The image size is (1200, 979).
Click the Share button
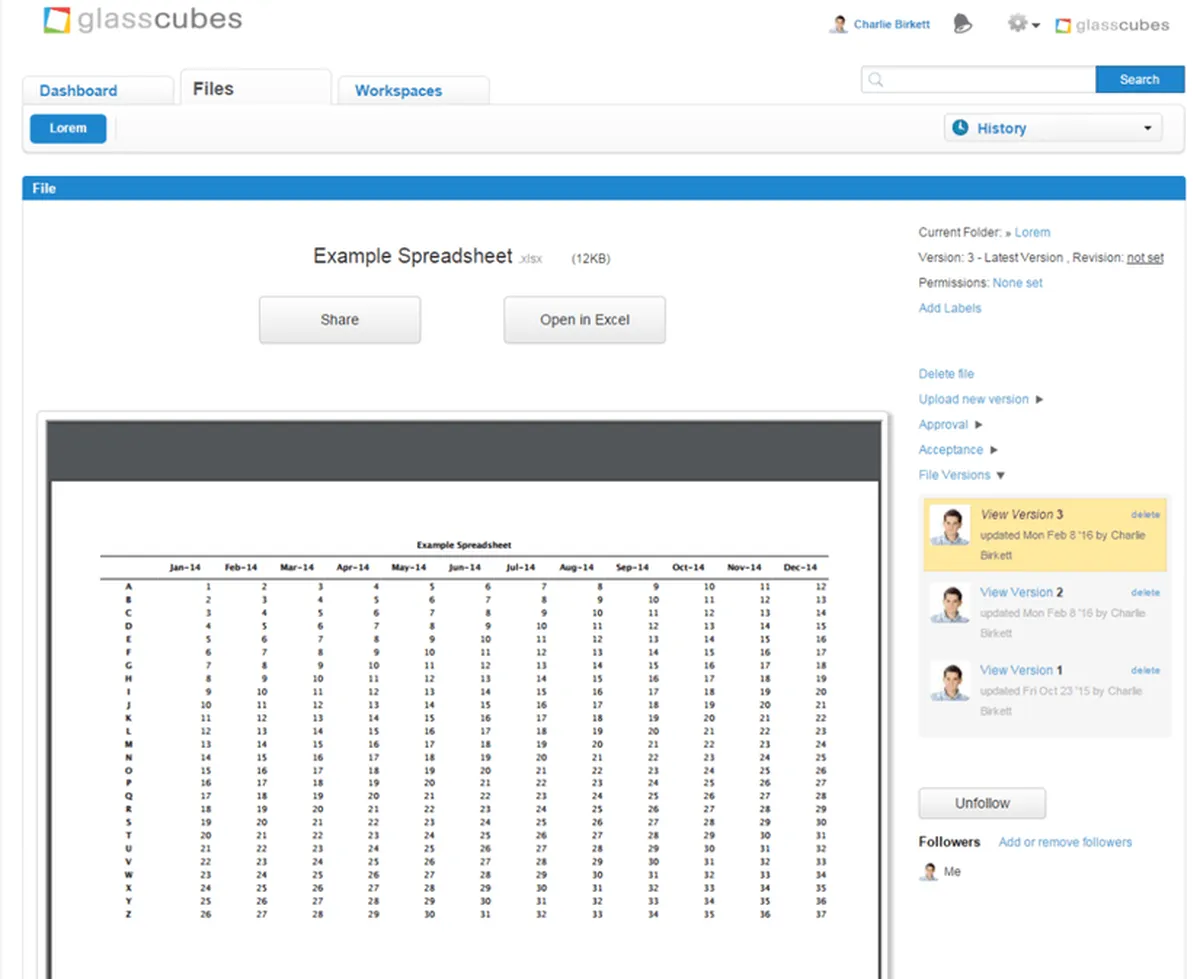pos(340,320)
